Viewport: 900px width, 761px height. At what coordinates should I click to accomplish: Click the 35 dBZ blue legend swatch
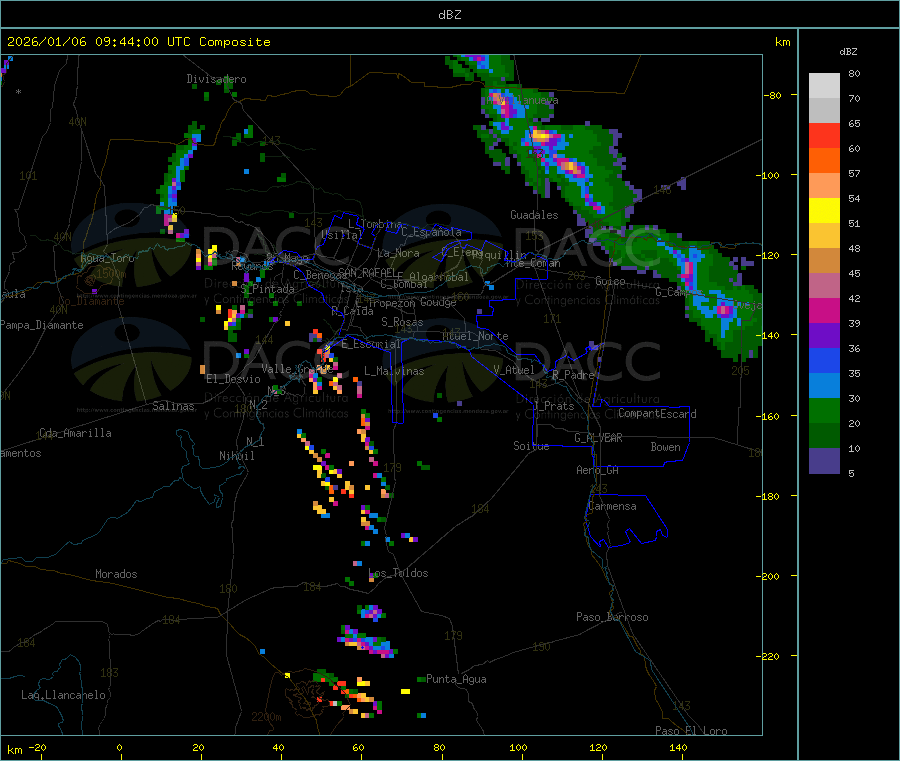pos(824,386)
